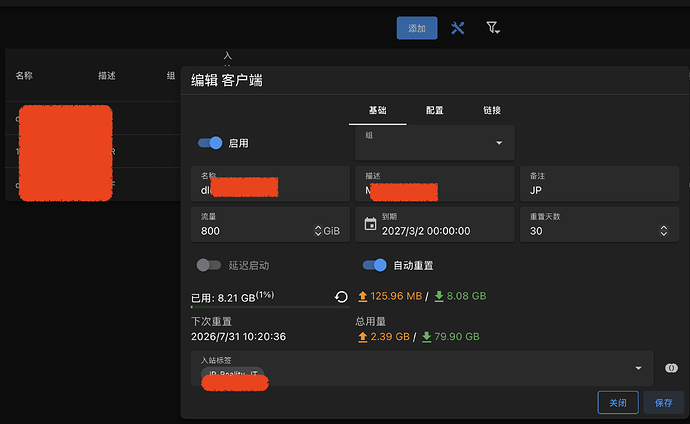Click the toggle icon beside 入站标签
This screenshot has height=424, width=690.
point(671,368)
